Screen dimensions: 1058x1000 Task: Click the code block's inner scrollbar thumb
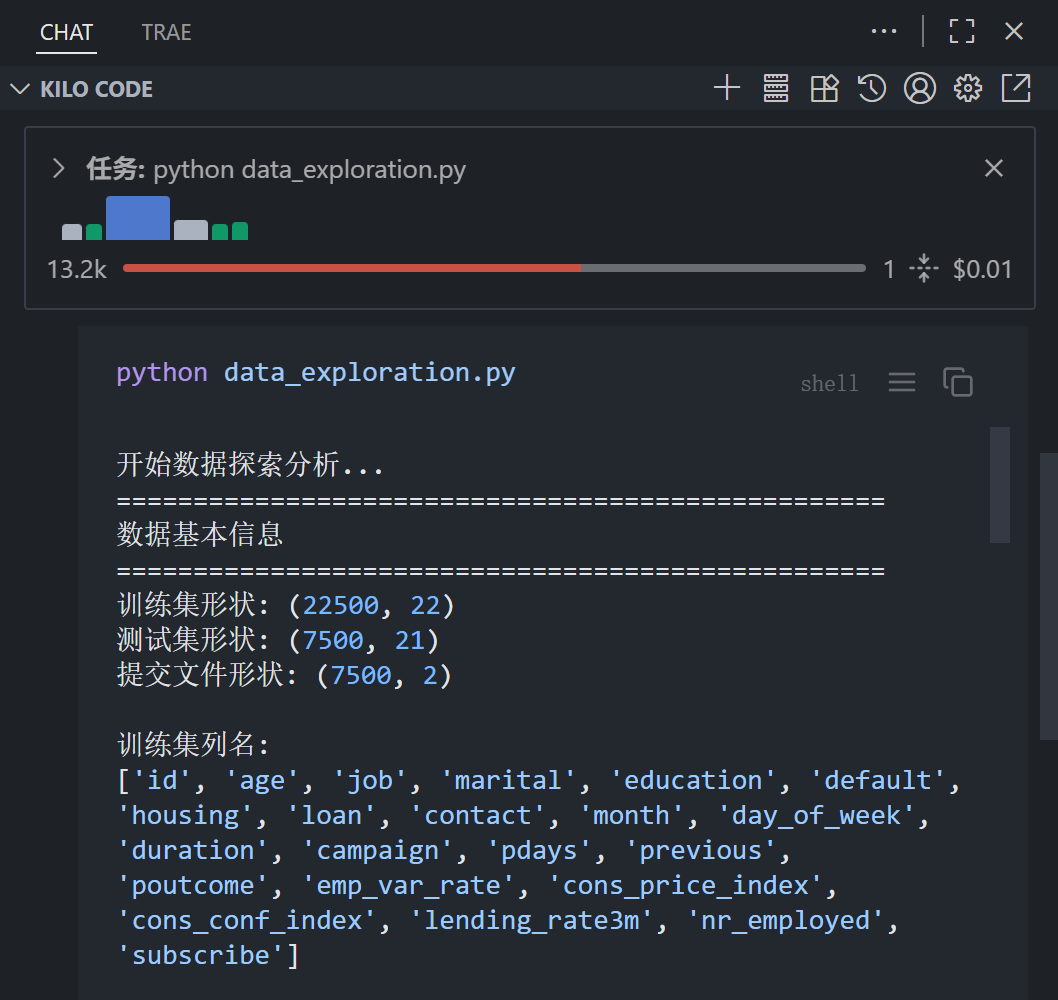click(x=999, y=484)
